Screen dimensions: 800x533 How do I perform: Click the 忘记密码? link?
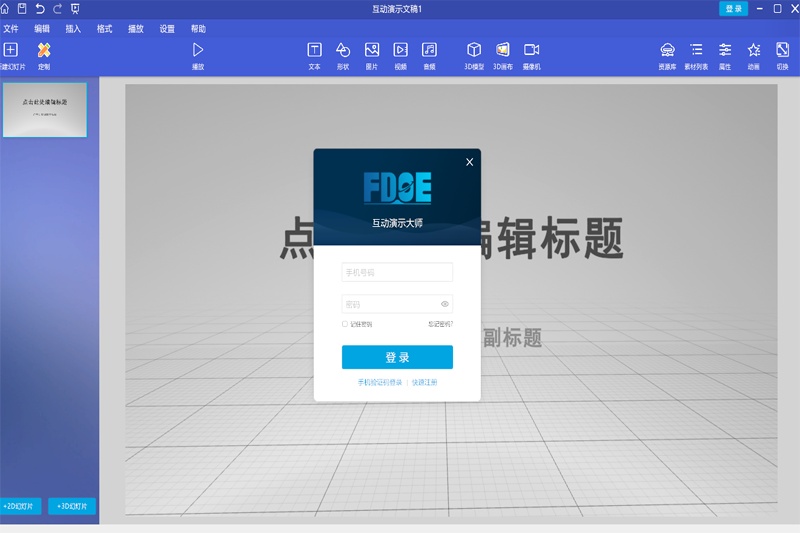pos(440,324)
